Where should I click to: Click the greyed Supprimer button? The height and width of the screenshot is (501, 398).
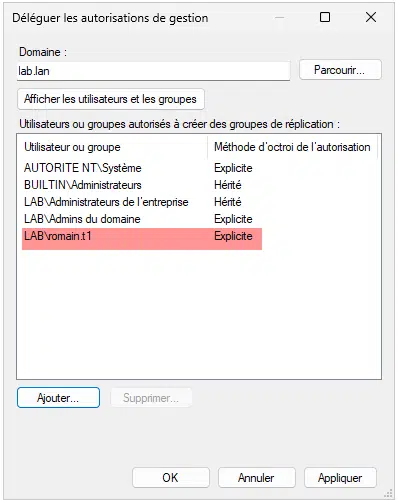click(x=151, y=397)
